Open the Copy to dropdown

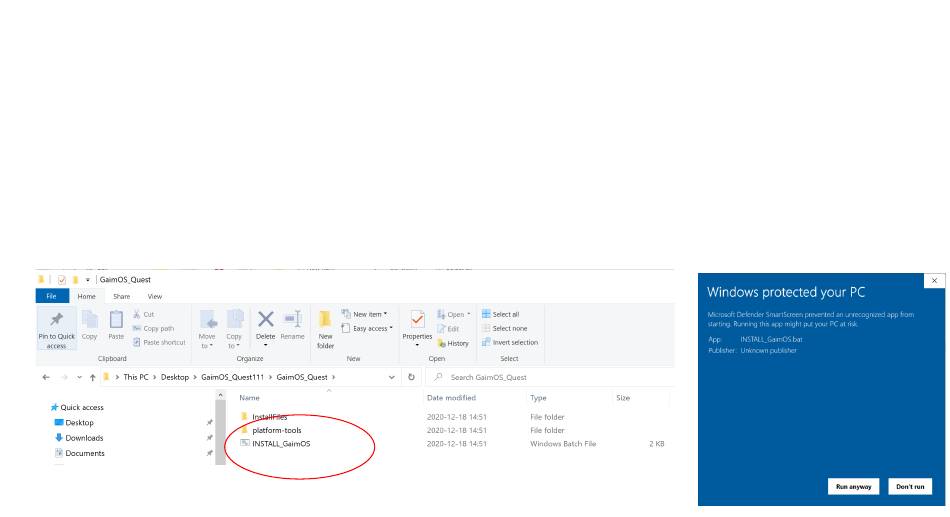[x=234, y=341]
